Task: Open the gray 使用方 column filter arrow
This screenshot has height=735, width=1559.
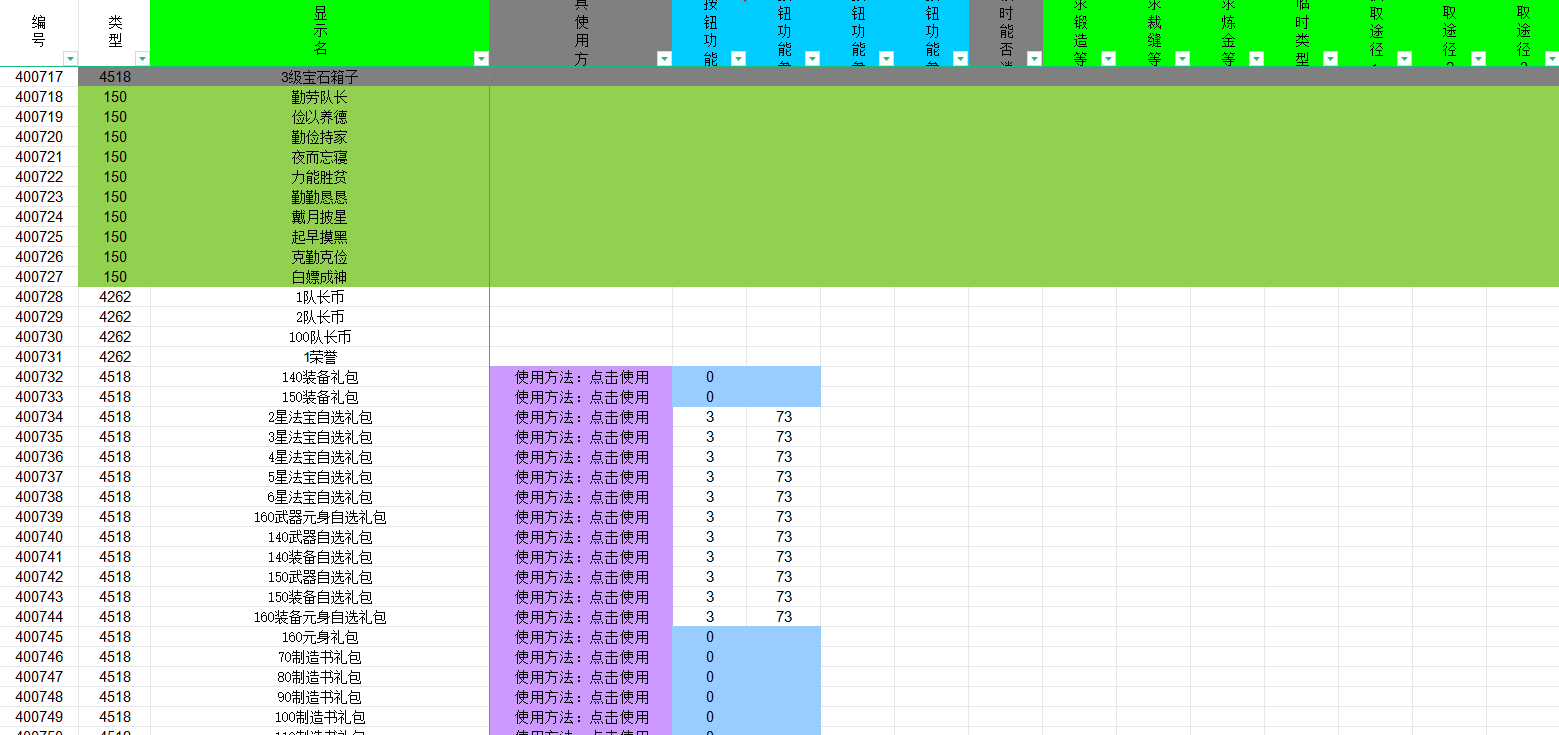Action: tap(664, 59)
